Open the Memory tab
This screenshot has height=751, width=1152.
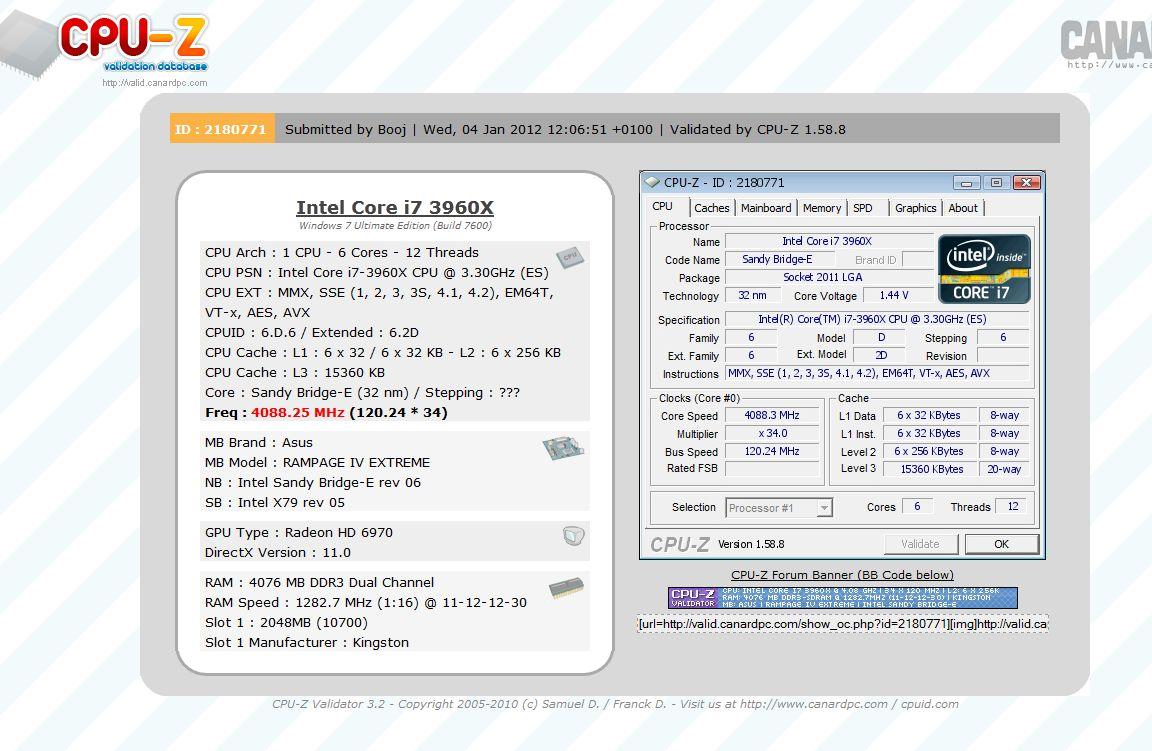[x=821, y=208]
